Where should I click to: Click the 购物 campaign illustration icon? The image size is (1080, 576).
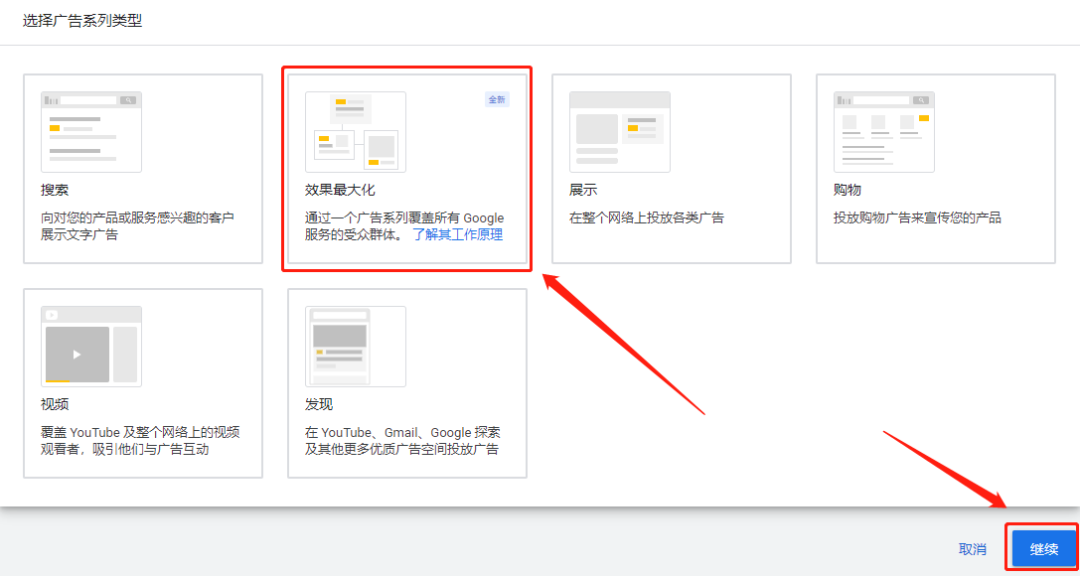tap(884, 131)
